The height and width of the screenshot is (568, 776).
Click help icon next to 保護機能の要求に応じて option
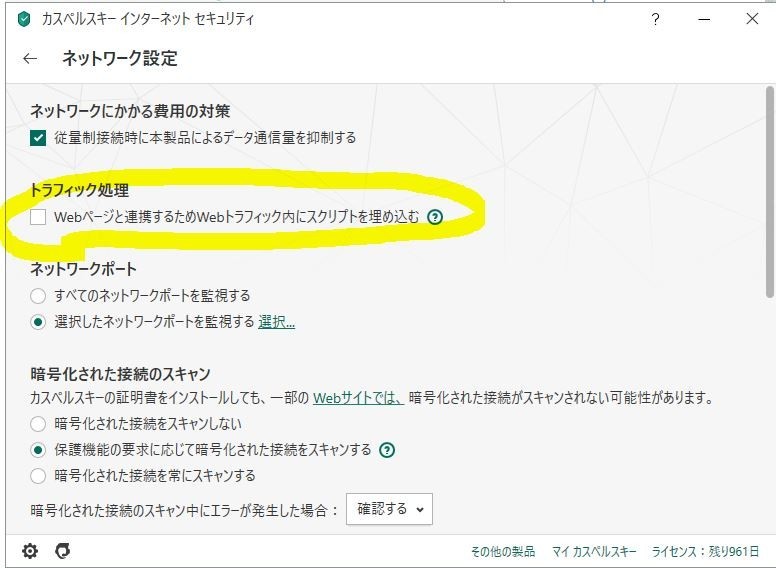[x=387, y=450]
